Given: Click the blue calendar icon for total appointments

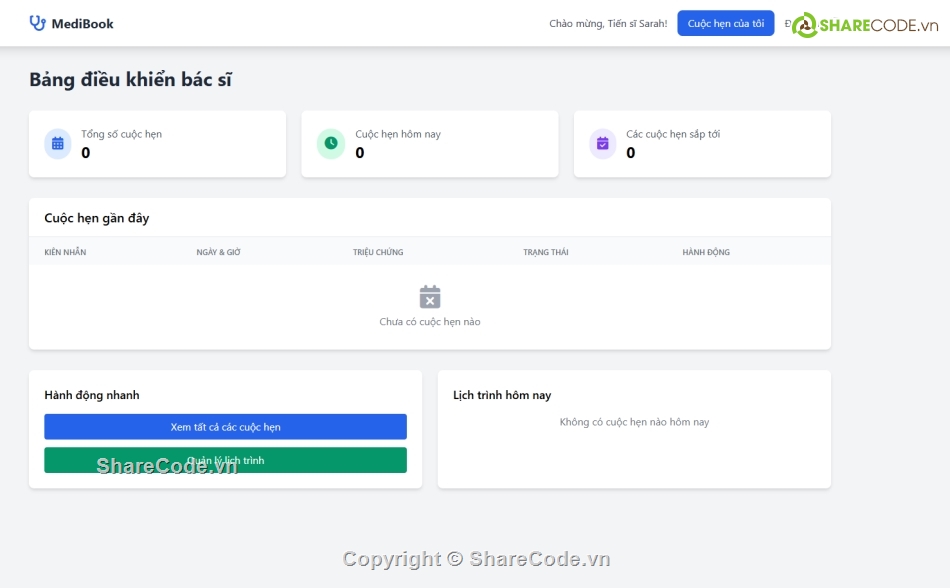Looking at the screenshot, I should pos(58,144).
